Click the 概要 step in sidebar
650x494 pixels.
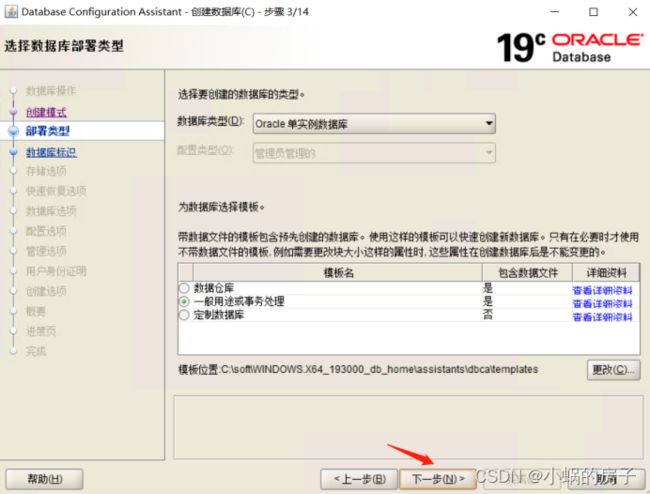(36, 311)
